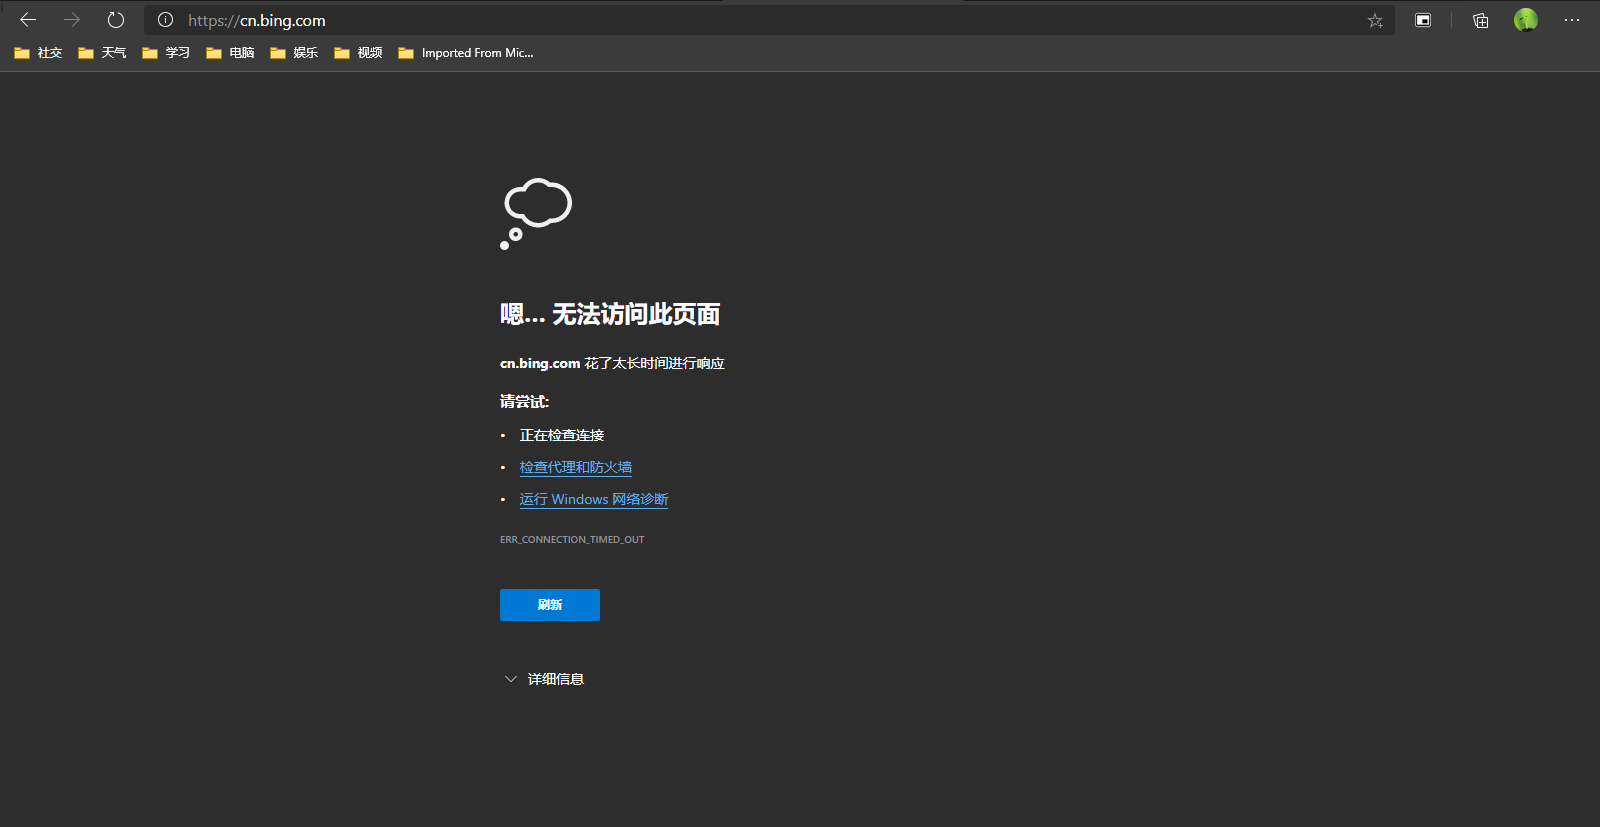Open the Imported From Mic... folder
Screen dimensions: 1600x827
click(466, 53)
